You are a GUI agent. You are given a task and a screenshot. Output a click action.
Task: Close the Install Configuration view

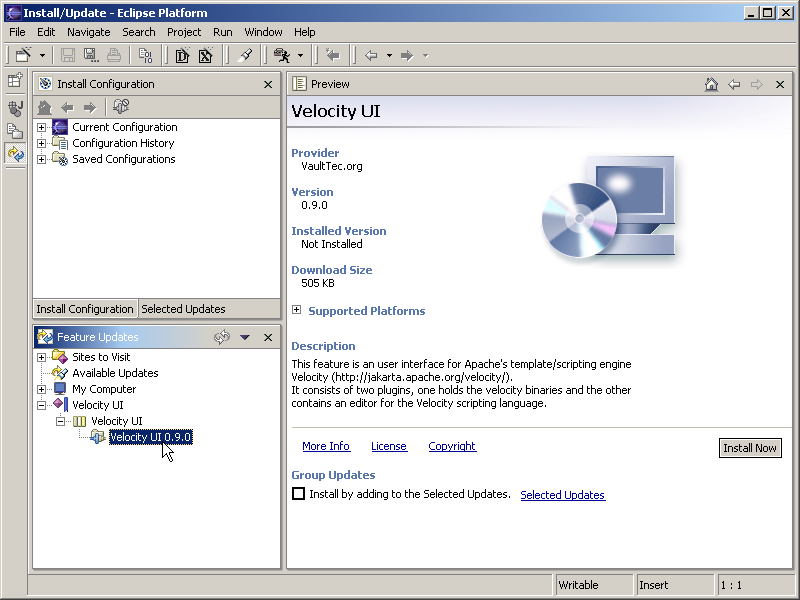[268, 85]
